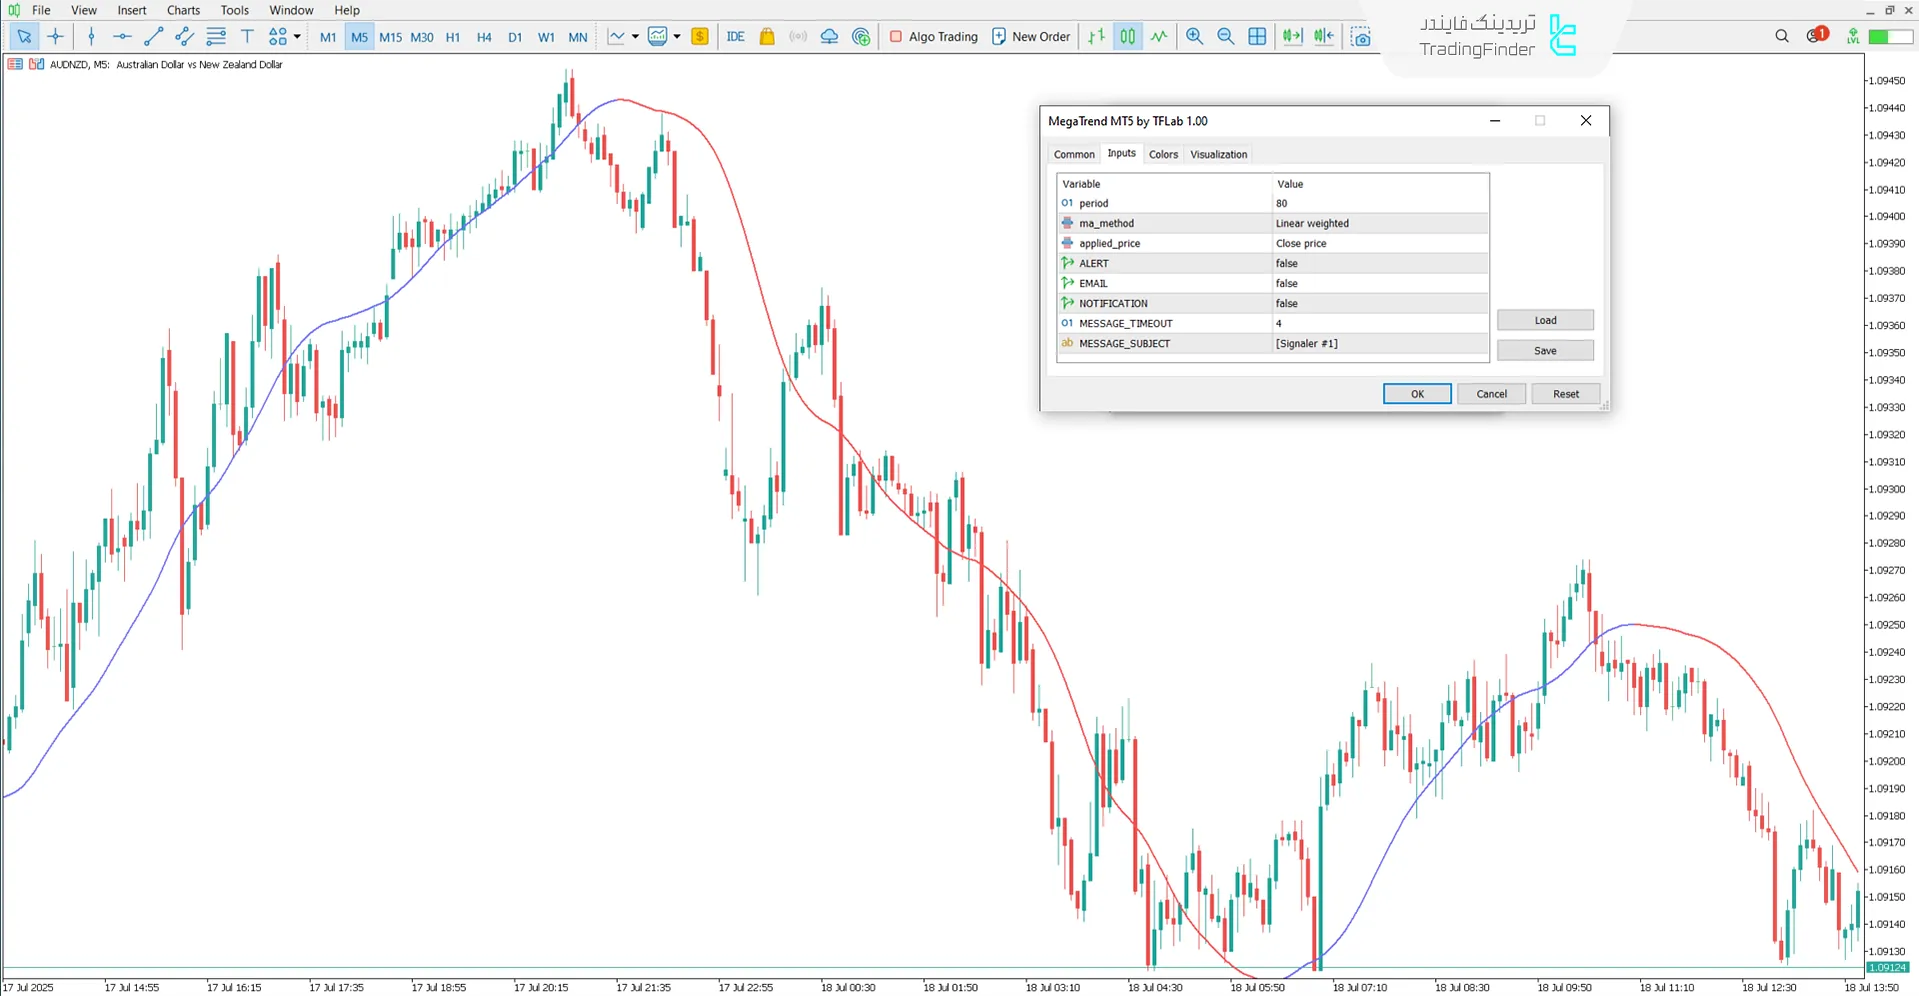Click the zoom in magnifier icon
Image resolution: width=1919 pixels, height=996 pixels.
[x=1194, y=37]
